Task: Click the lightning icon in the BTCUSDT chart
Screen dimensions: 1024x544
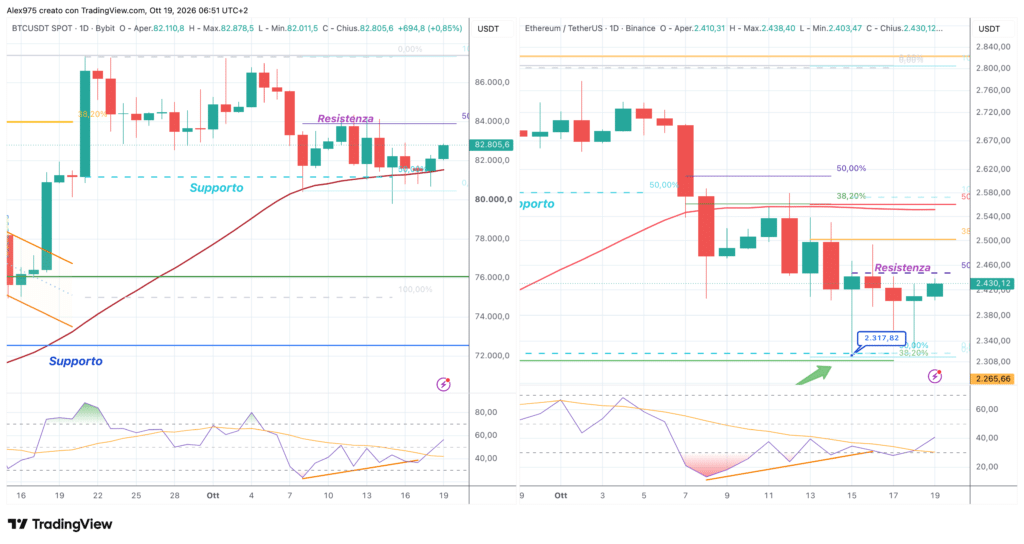Action: [x=443, y=384]
